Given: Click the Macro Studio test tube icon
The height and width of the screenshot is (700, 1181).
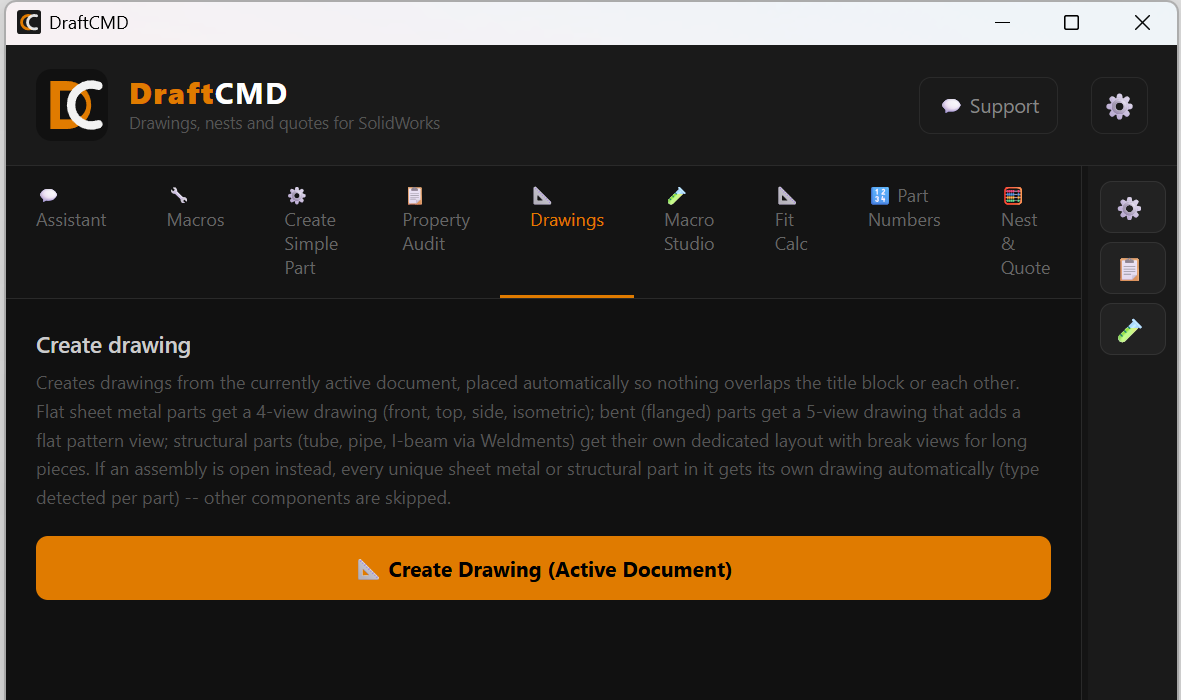Looking at the screenshot, I should pos(676,196).
